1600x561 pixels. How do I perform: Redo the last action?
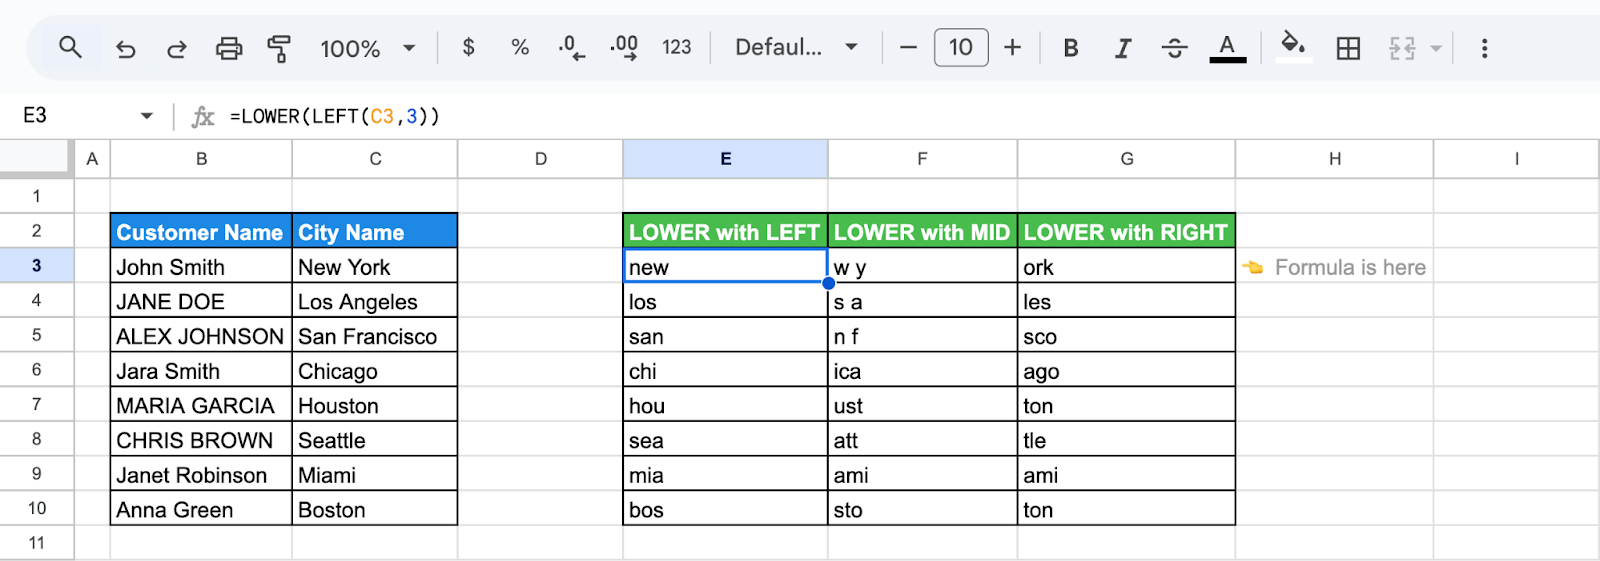click(x=177, y=48)
